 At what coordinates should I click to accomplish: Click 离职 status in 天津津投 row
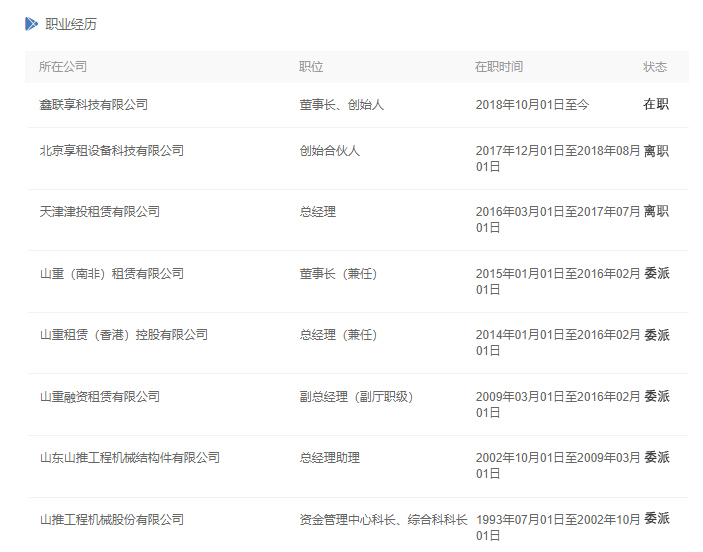tap(656, 212)
